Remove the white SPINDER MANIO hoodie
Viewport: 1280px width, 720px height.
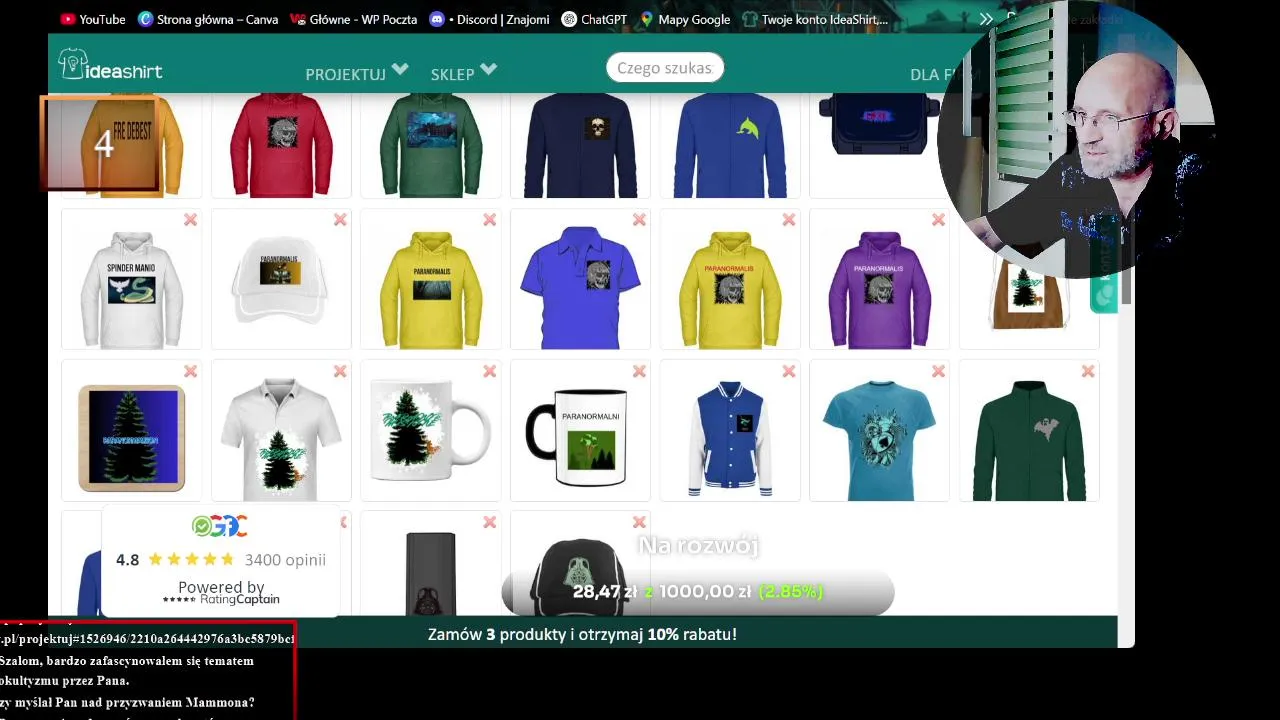[190, 220]
